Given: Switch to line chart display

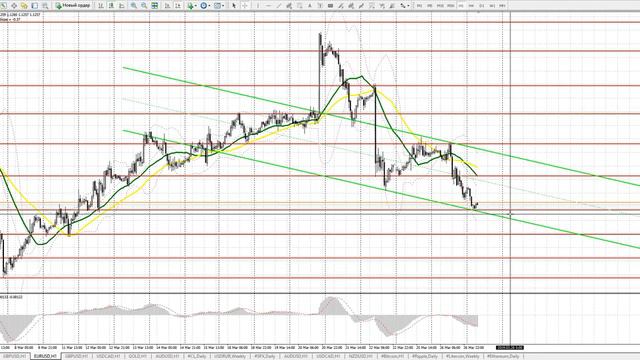Looking at the screenshot, I should 122,6.
